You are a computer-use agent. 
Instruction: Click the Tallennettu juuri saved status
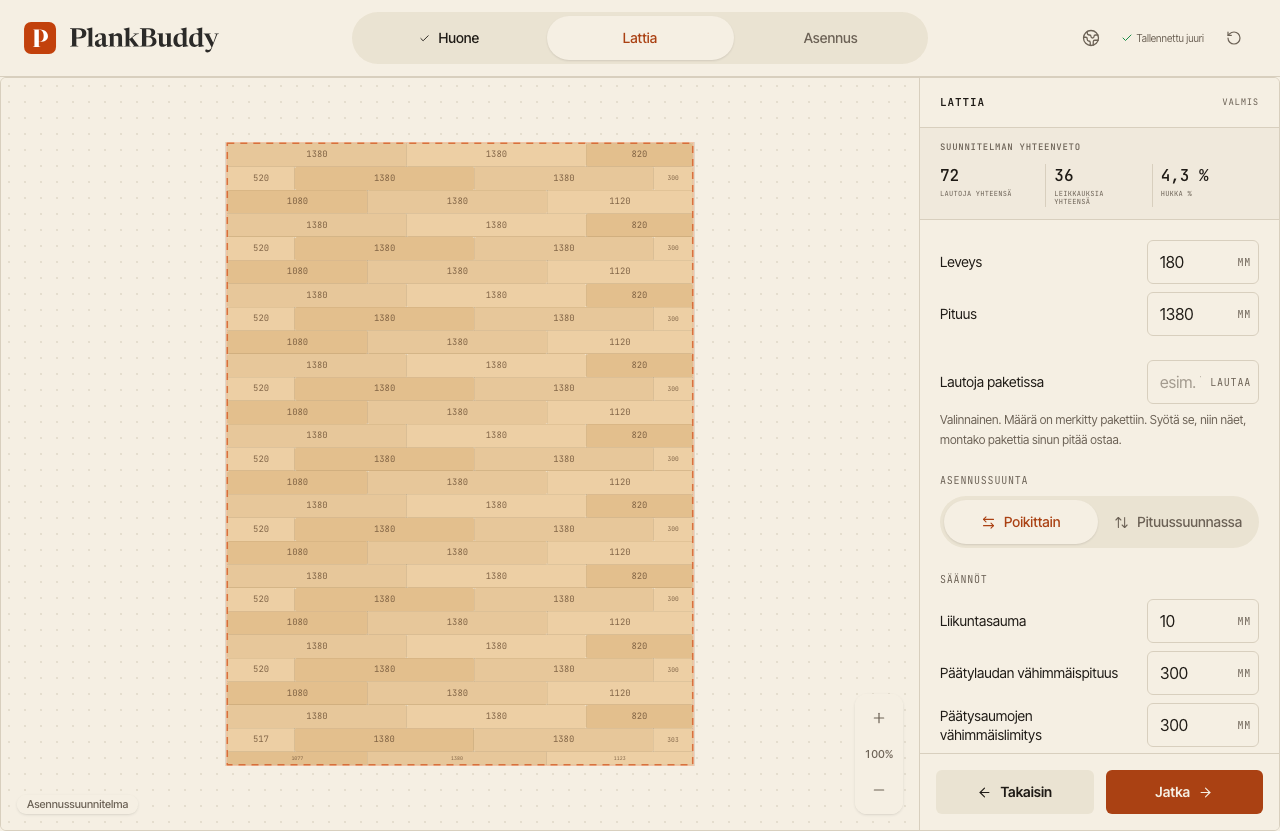[x=1163, y=38]
